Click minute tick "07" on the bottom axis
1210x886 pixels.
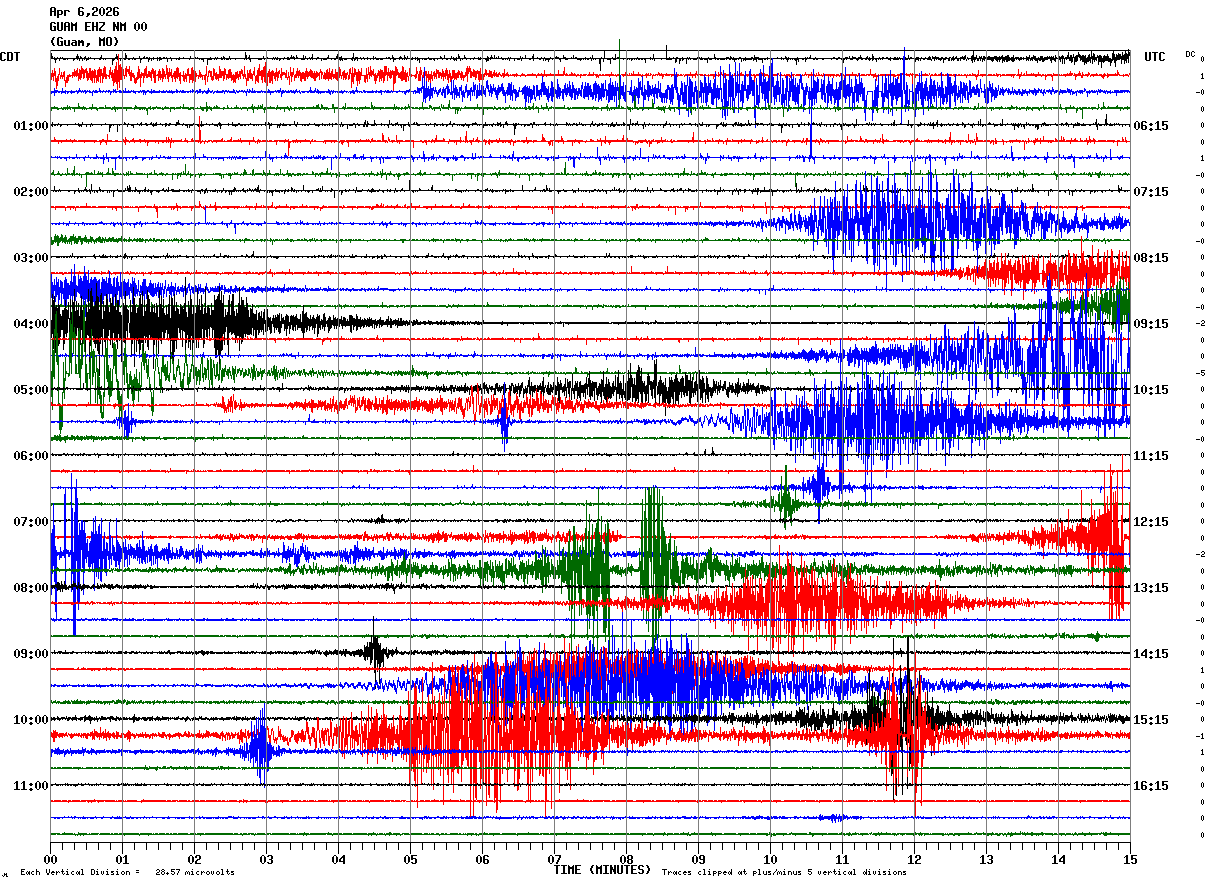click(x=554, y=859)
